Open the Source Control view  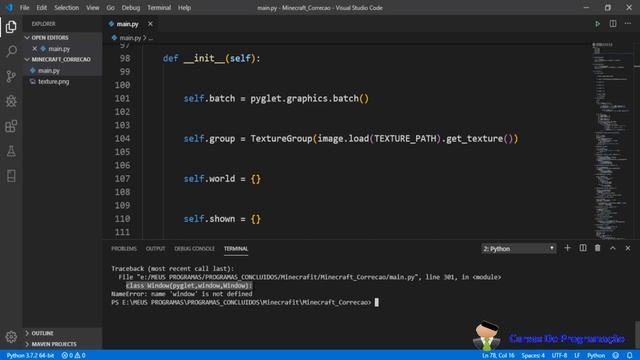coord(11,76)
